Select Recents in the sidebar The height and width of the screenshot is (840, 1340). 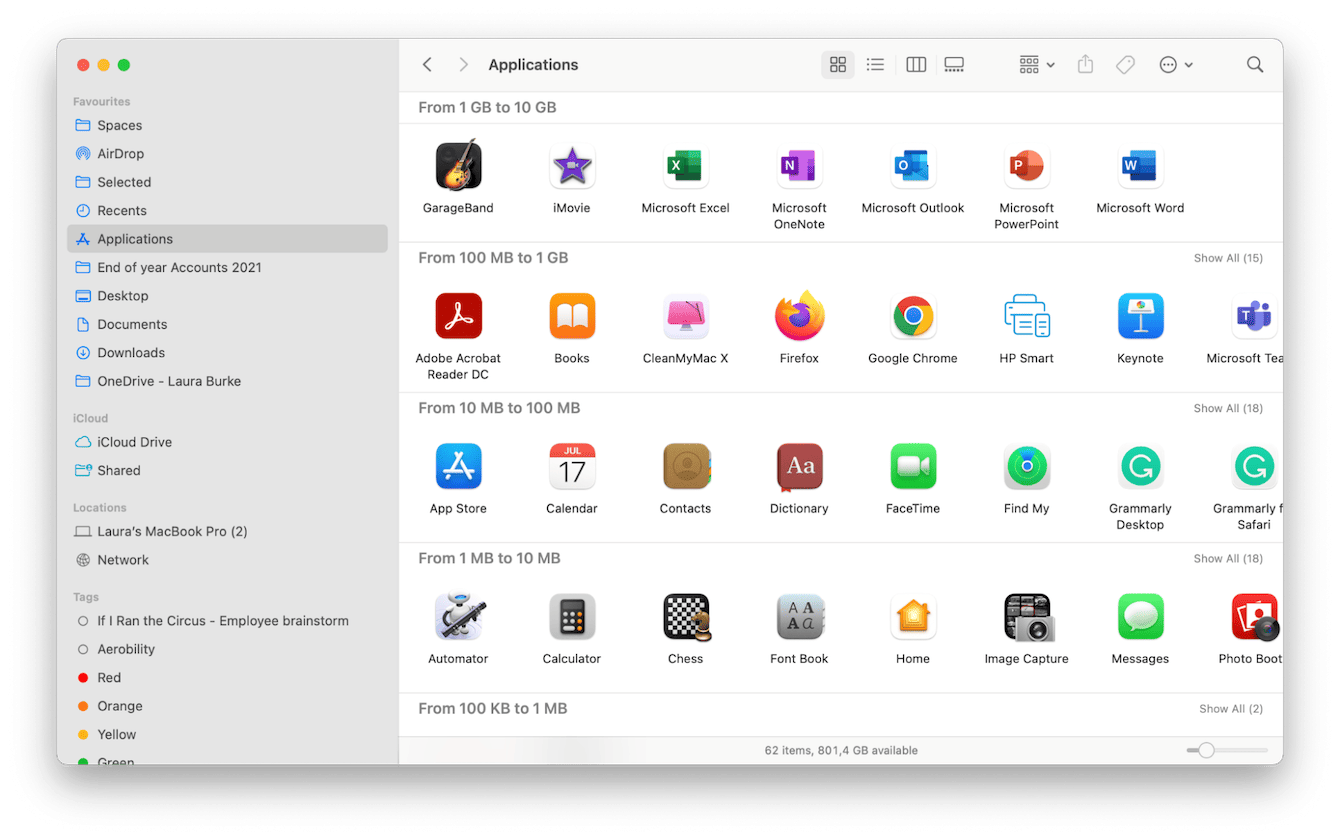(x=227, y=211)
